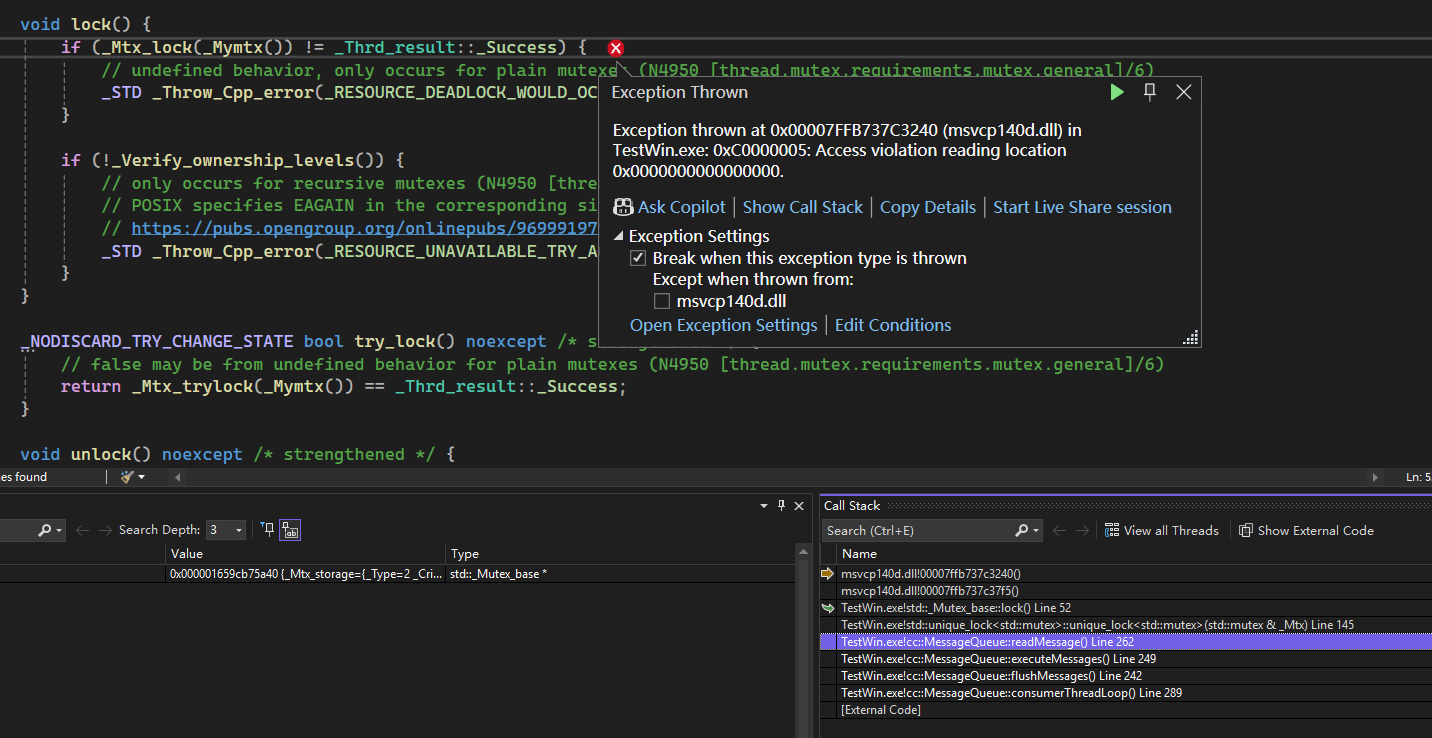Collapse the Exception Settings section
Screen dimensions: 1432x738
[x=619, y=237]
